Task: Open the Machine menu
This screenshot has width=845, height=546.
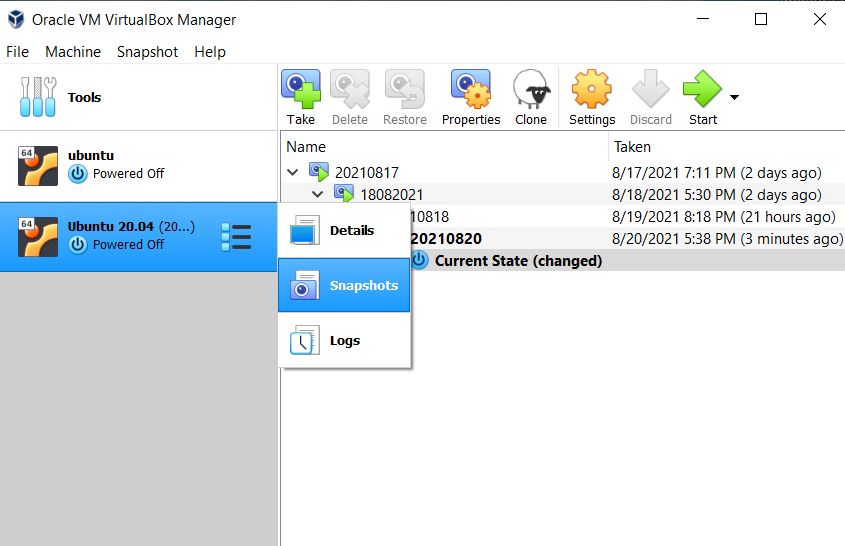Action: [x=73, y=52]
